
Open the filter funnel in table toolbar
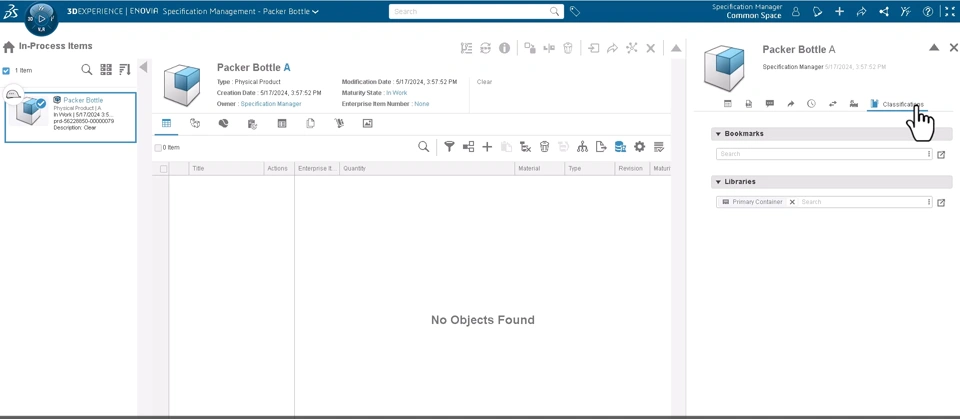point(449,146)
